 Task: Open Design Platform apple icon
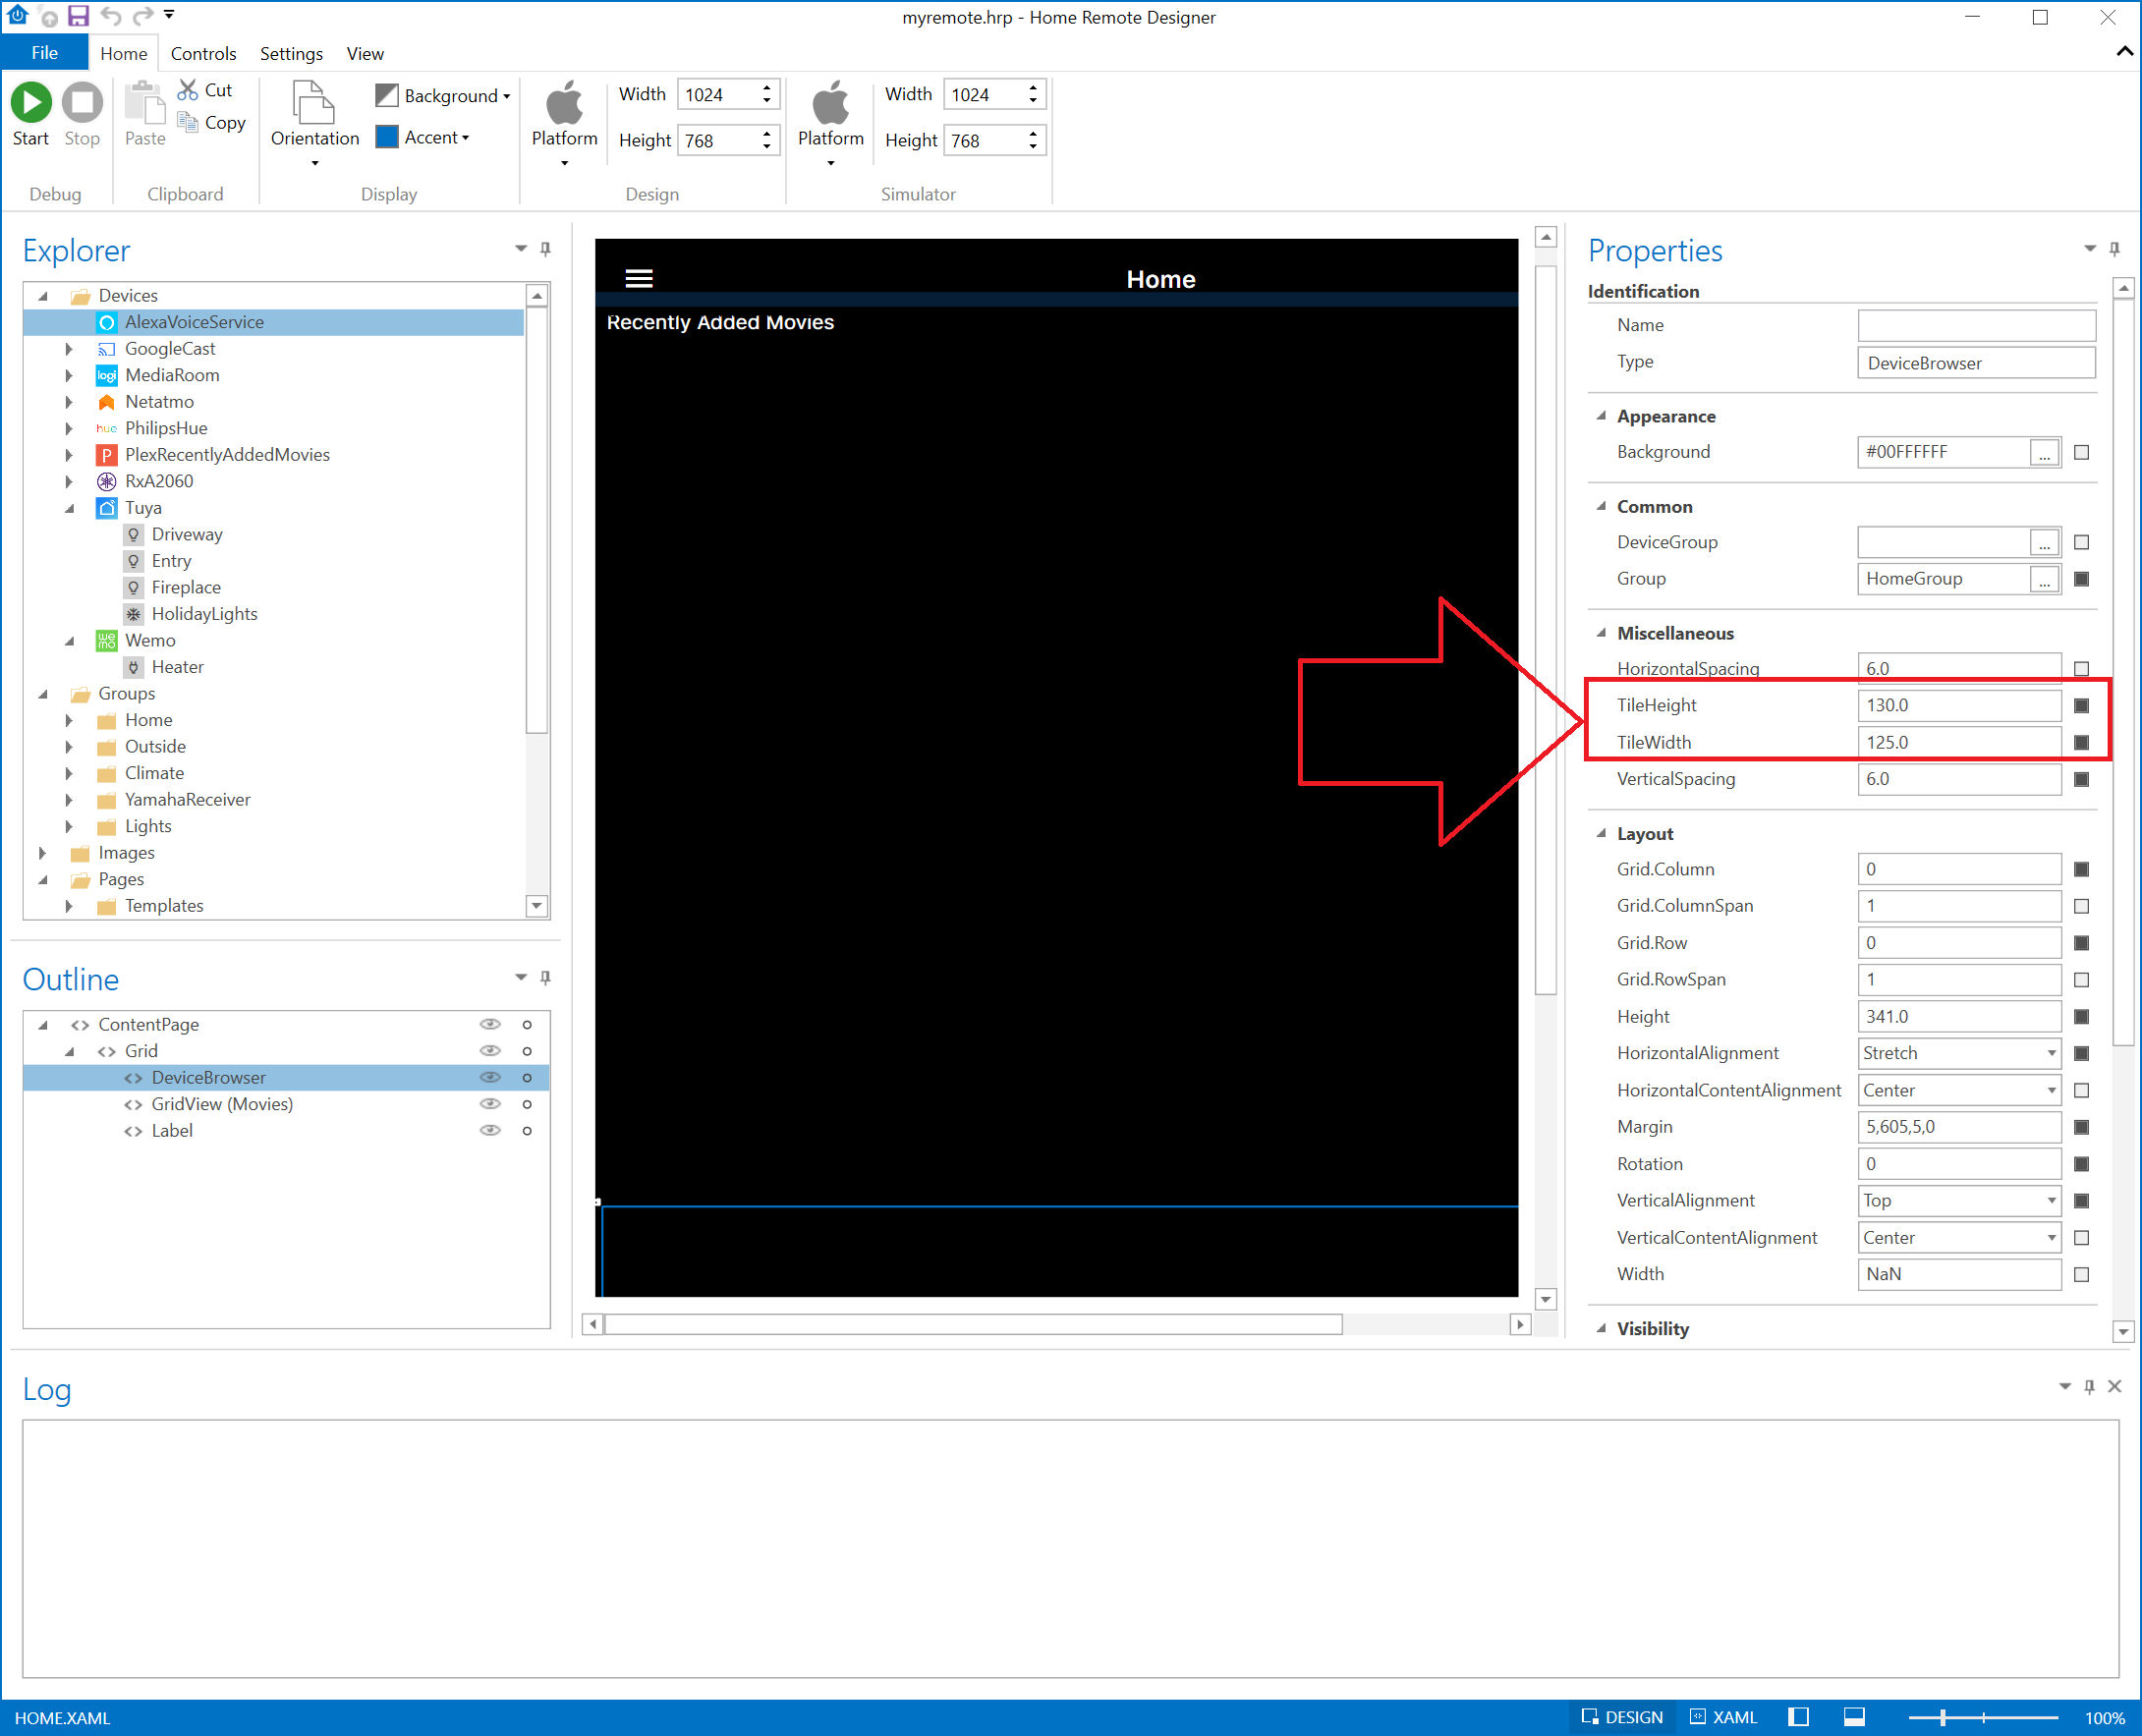click(564, 102)
